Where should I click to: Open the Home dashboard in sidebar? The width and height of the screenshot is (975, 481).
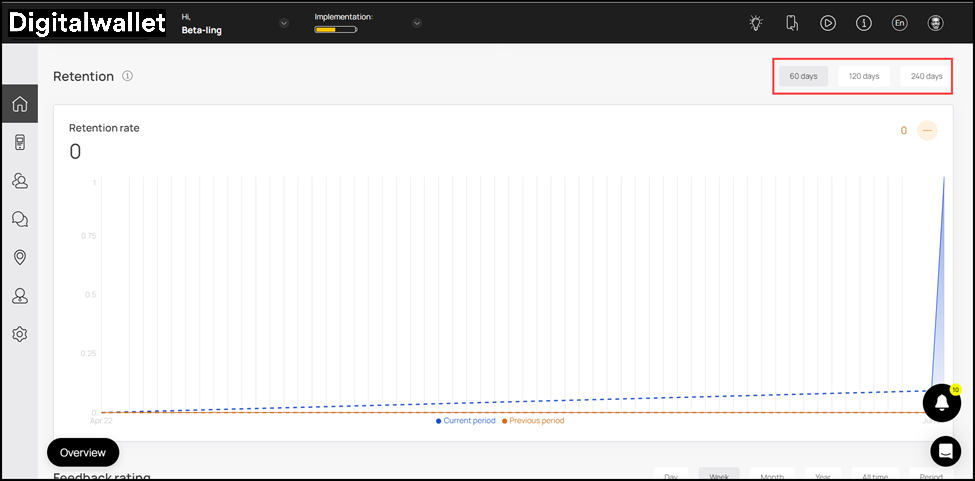(x=19, y=104)
